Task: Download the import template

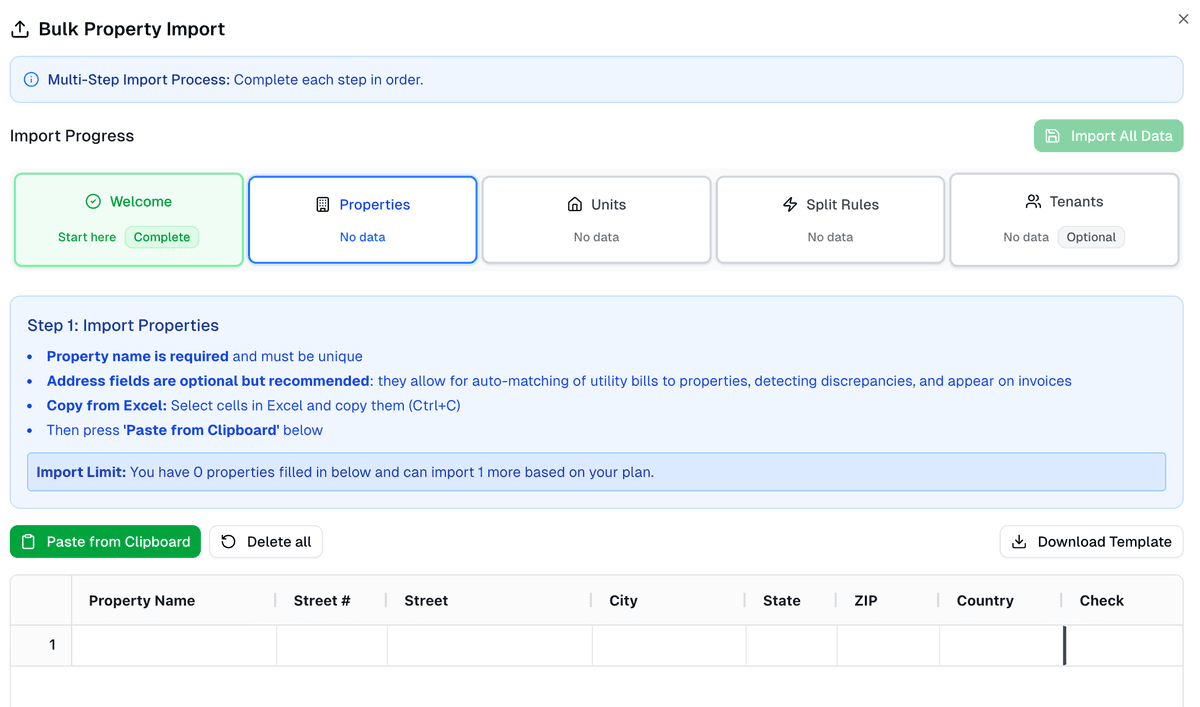Action: pos(1091,541)
